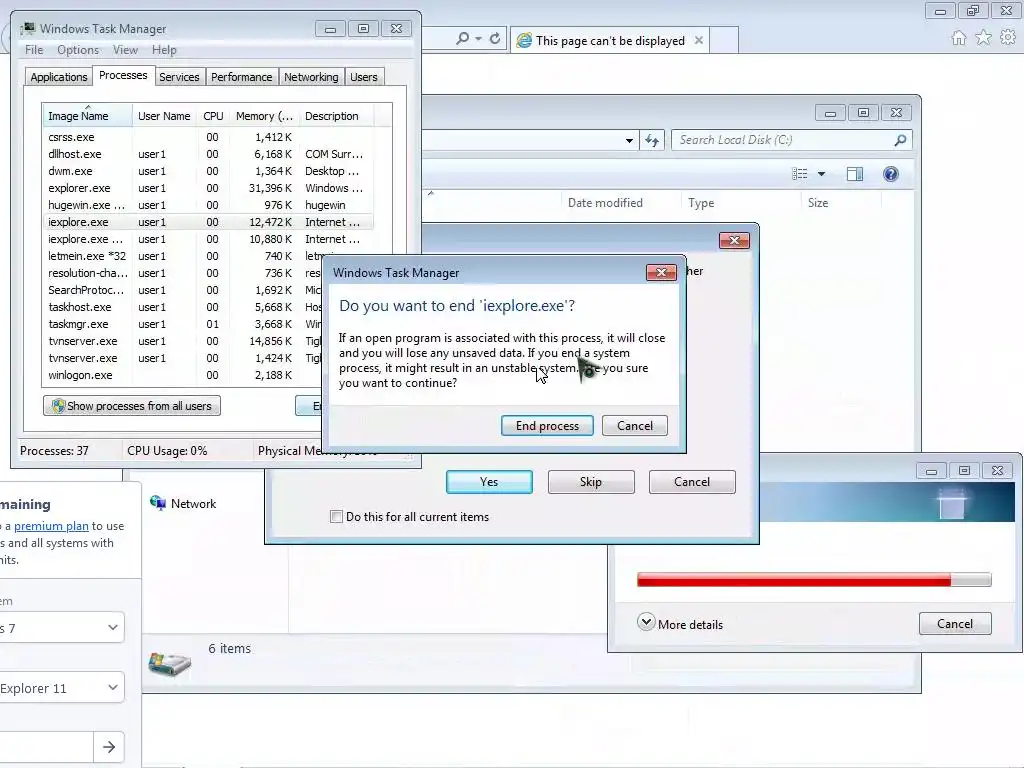Cancel the operation in the progress dialog
The height and width of the screenshot is (768, 1024).
(x=955, y=624)
